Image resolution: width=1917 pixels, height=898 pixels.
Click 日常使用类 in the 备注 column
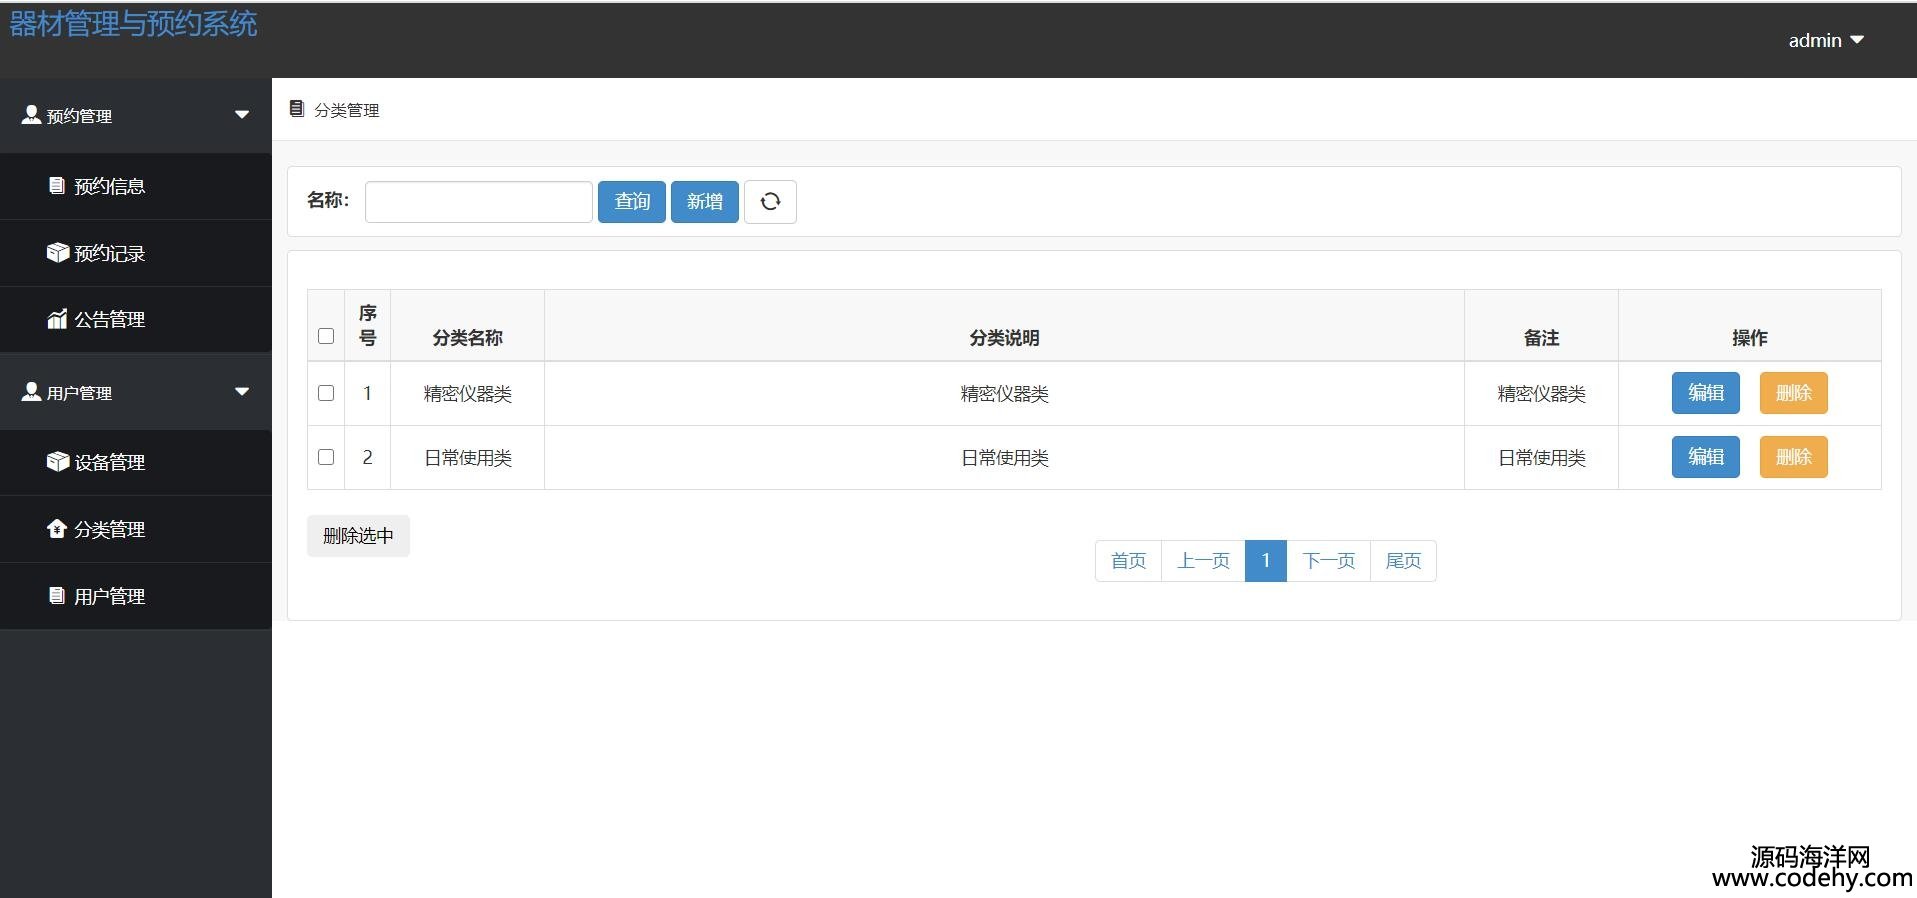1541,458
